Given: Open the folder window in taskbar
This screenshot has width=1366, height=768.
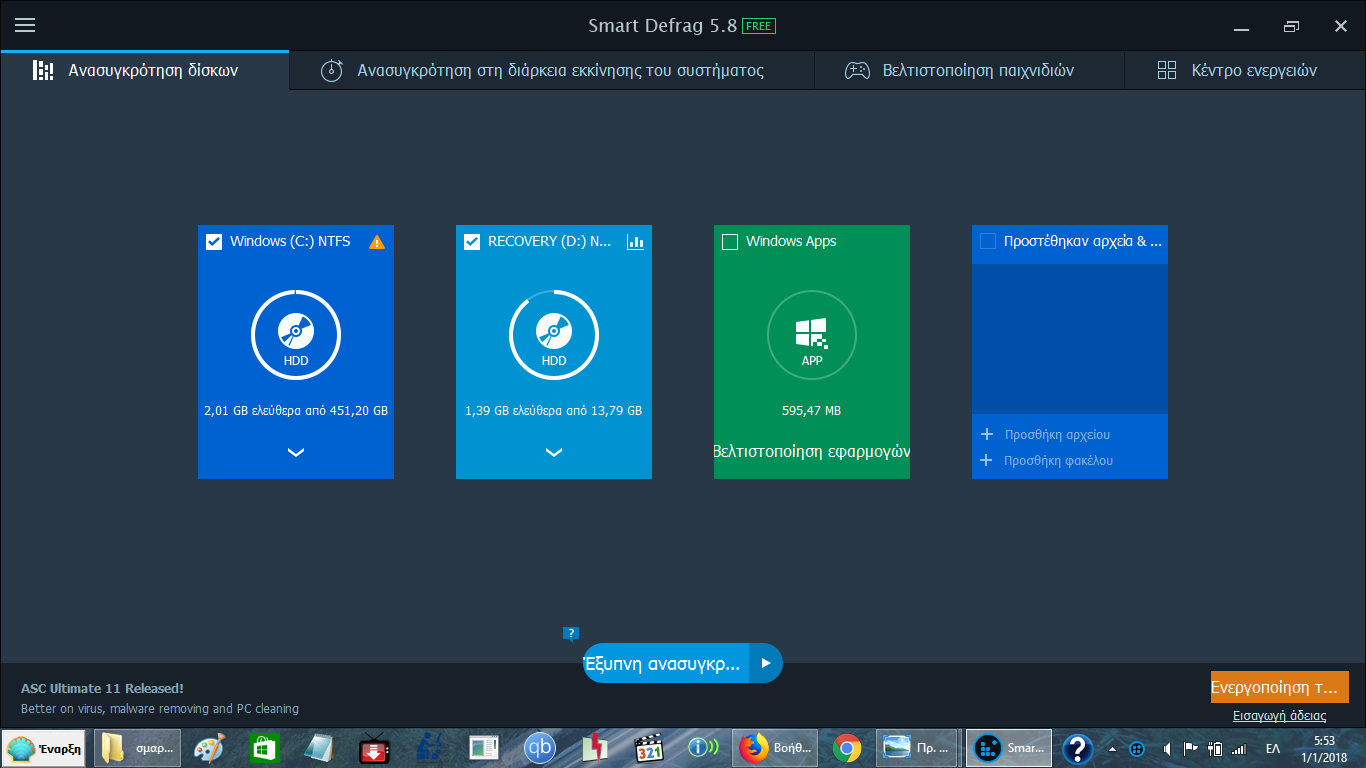Looking at the screenshot, I should 138,748.
